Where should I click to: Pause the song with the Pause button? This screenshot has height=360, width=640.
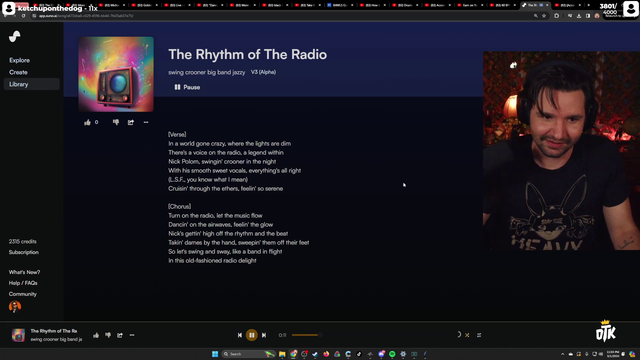pos(187,87)
